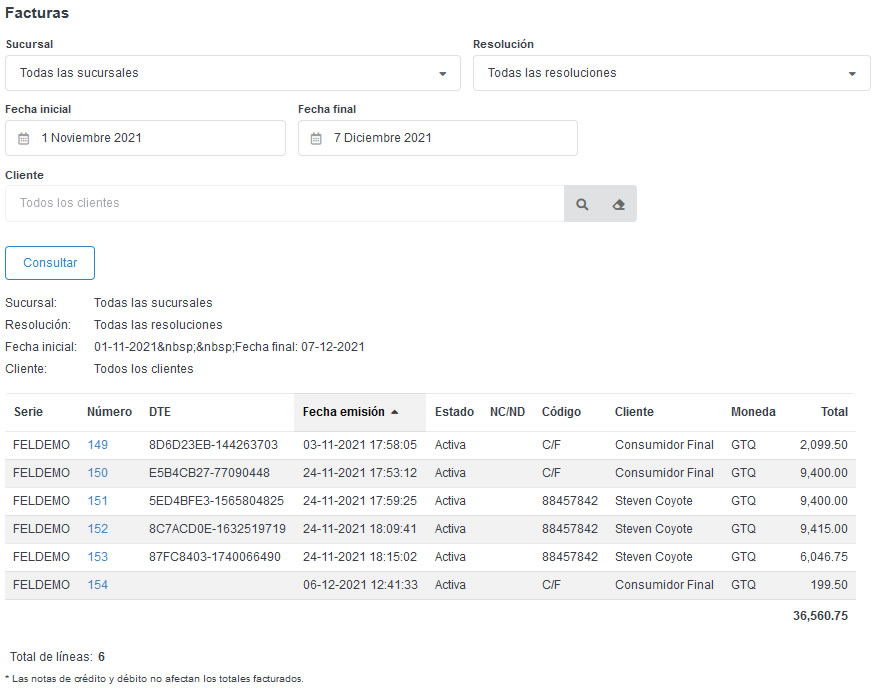View invoice 152 details link
The width and height of the screenshot is (876, 688).
(97, 529)
